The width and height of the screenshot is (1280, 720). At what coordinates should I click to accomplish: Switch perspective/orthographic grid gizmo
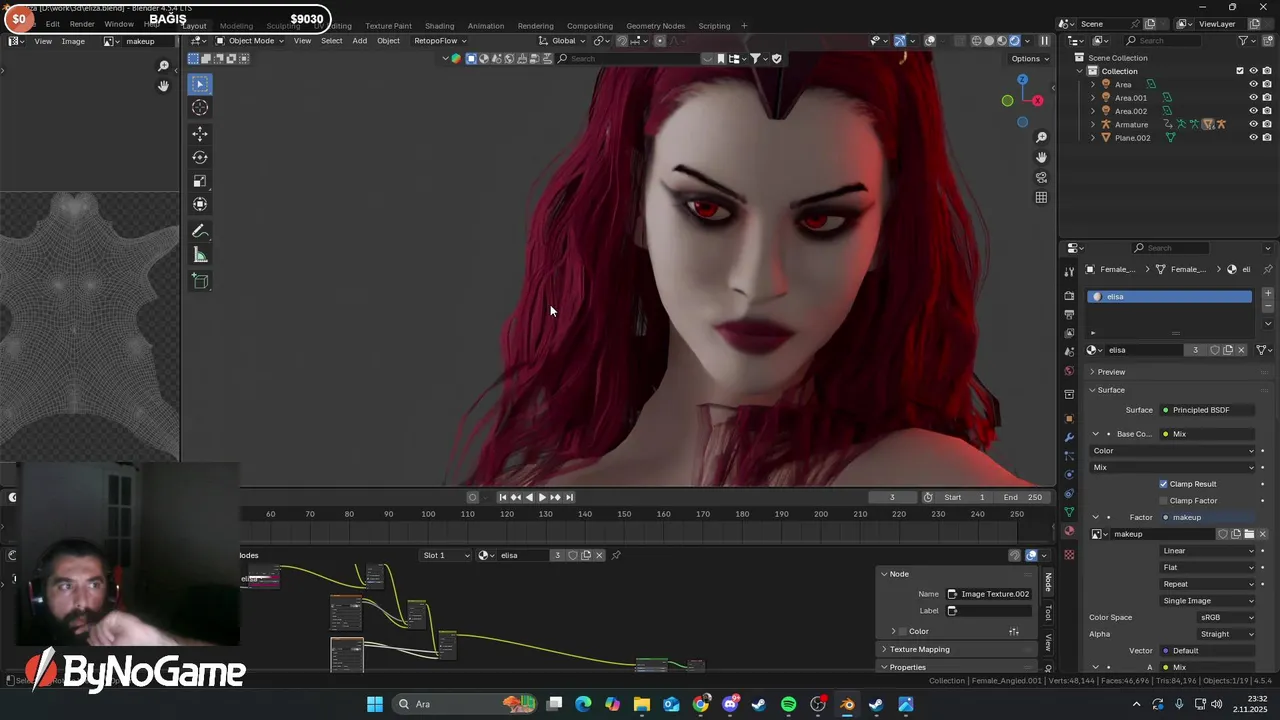(x=1041, y=197)
